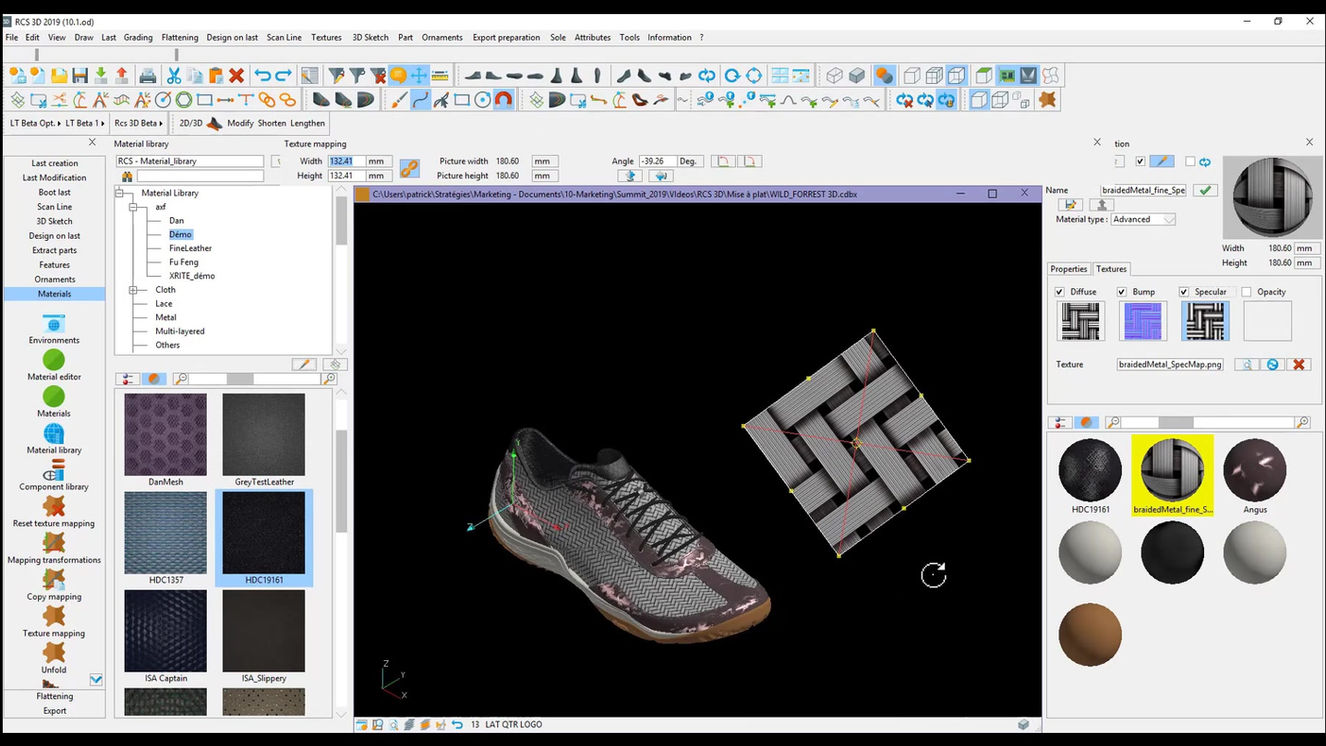The height and width of the screenshot is (746, 1326).
Task: Open the Flattening menu
Action: pyautogui.click(x=180, y=38)
